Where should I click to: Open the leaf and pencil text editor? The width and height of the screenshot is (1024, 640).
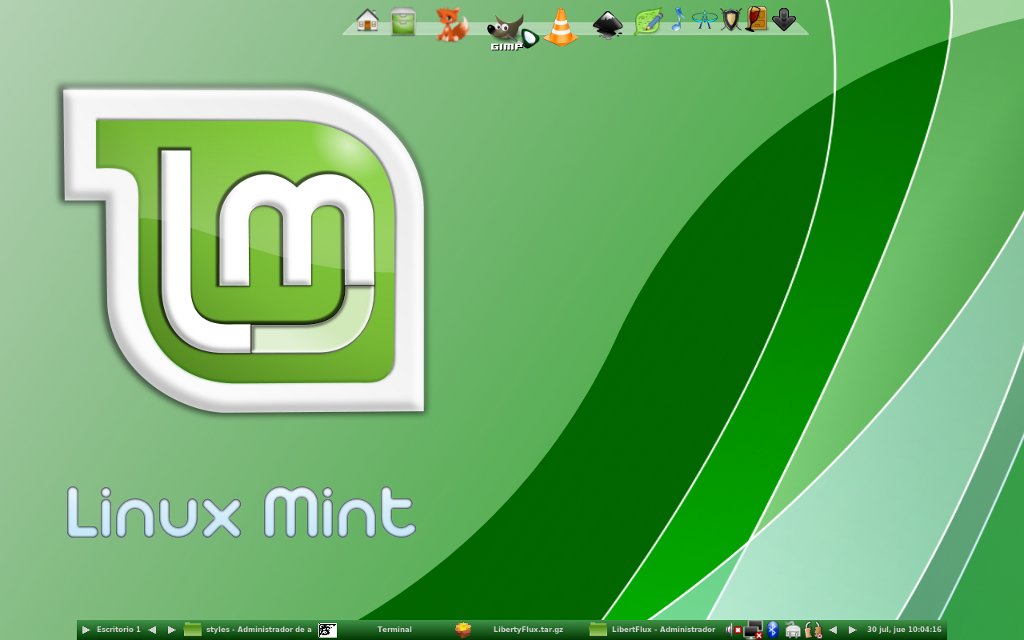(x=648, y=21)
